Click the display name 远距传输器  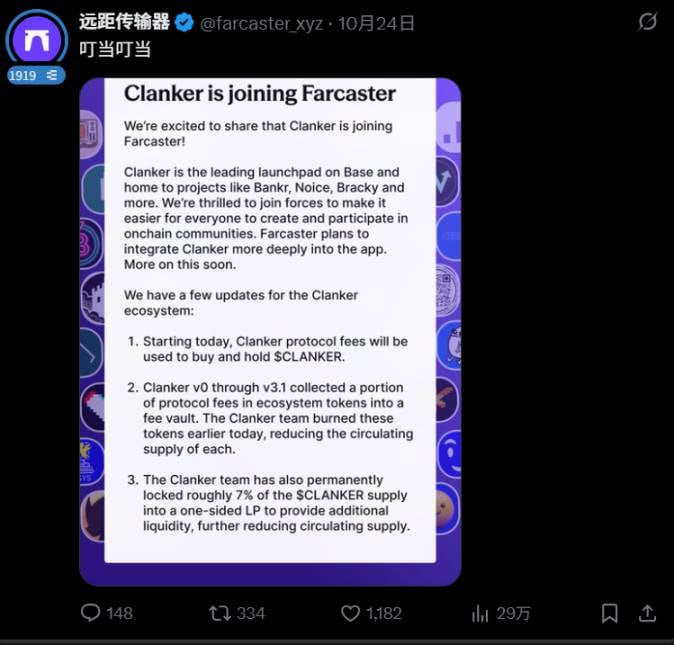125,22
